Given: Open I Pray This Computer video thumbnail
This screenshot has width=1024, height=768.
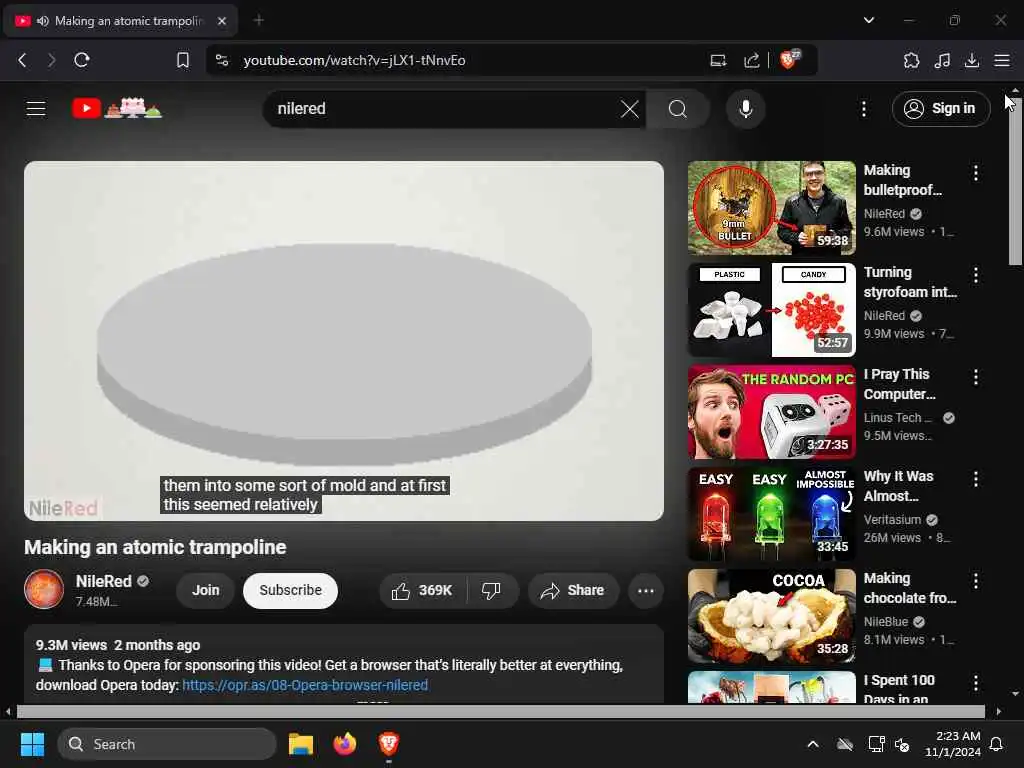Looking at the screenshot, I should pyautogui.click(x=771, y=412).
